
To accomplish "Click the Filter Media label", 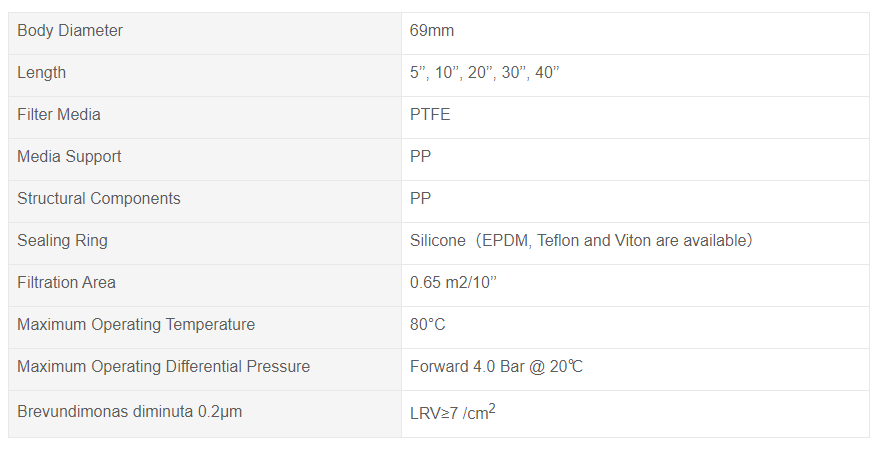I will pos(59,115).
